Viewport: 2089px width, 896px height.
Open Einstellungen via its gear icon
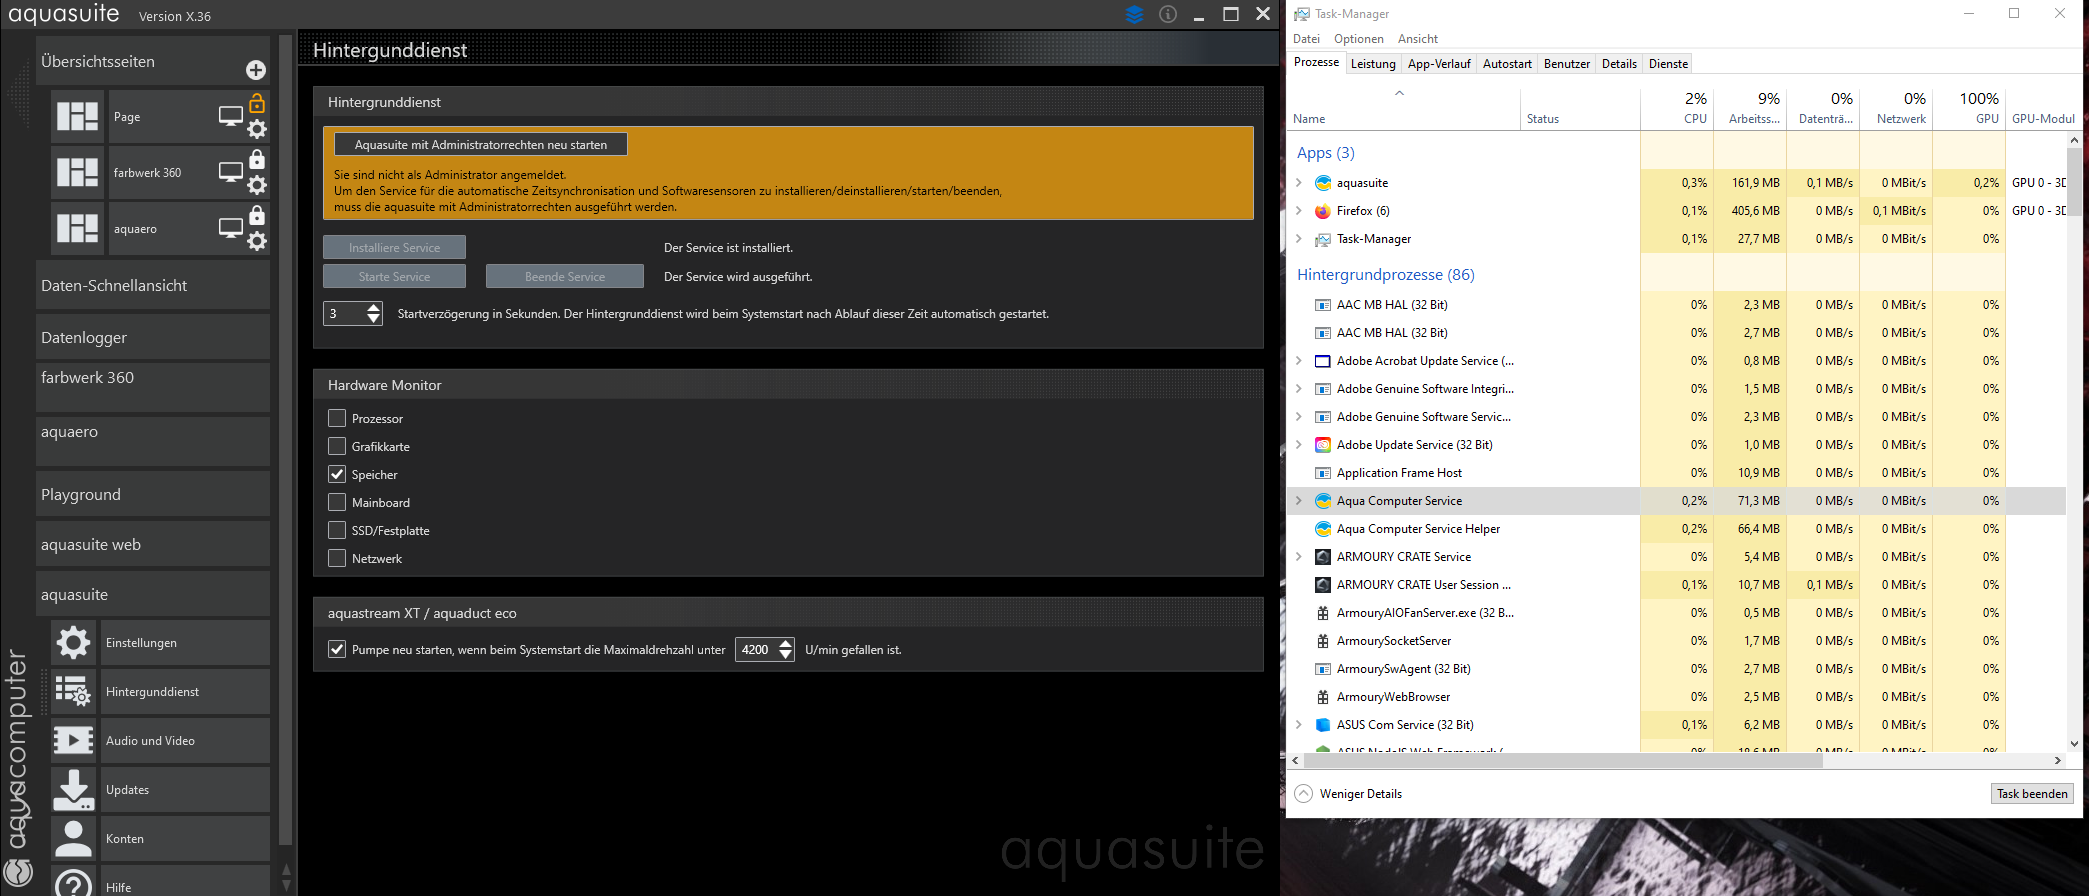(x=74, y=642)
